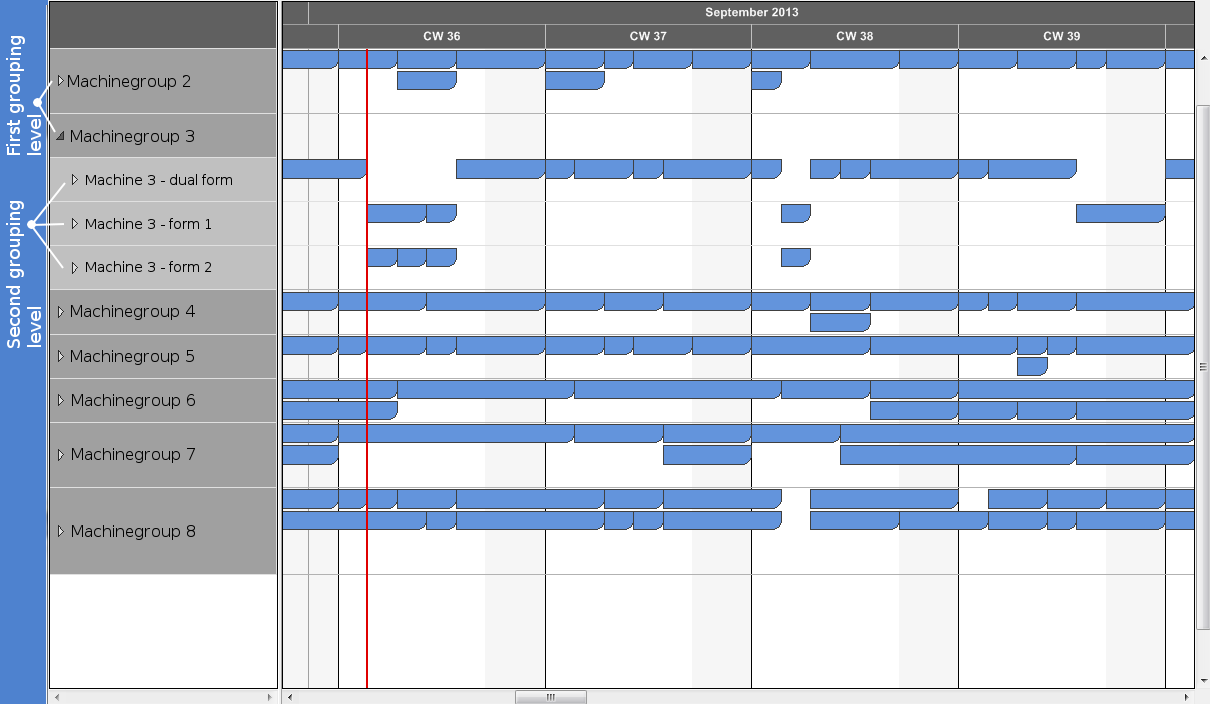
Task: Click the table panel scrollbar right arrow
Action: [x=270, y=697]
